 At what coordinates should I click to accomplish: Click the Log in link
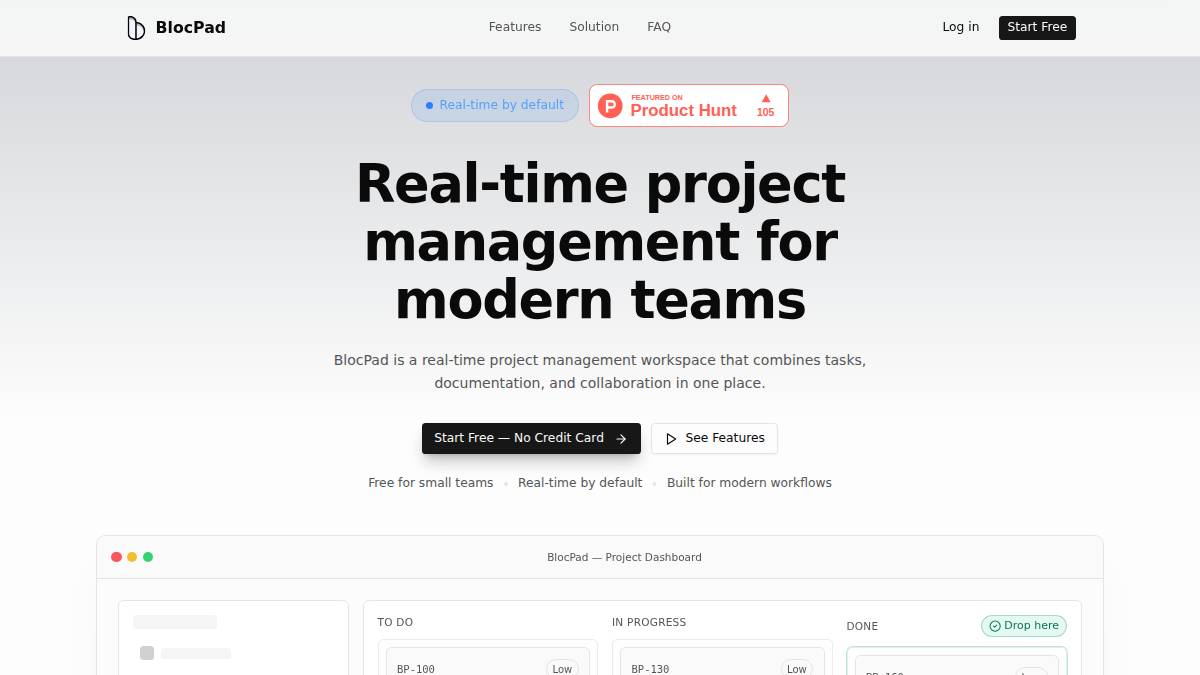(x=960, y=27)
